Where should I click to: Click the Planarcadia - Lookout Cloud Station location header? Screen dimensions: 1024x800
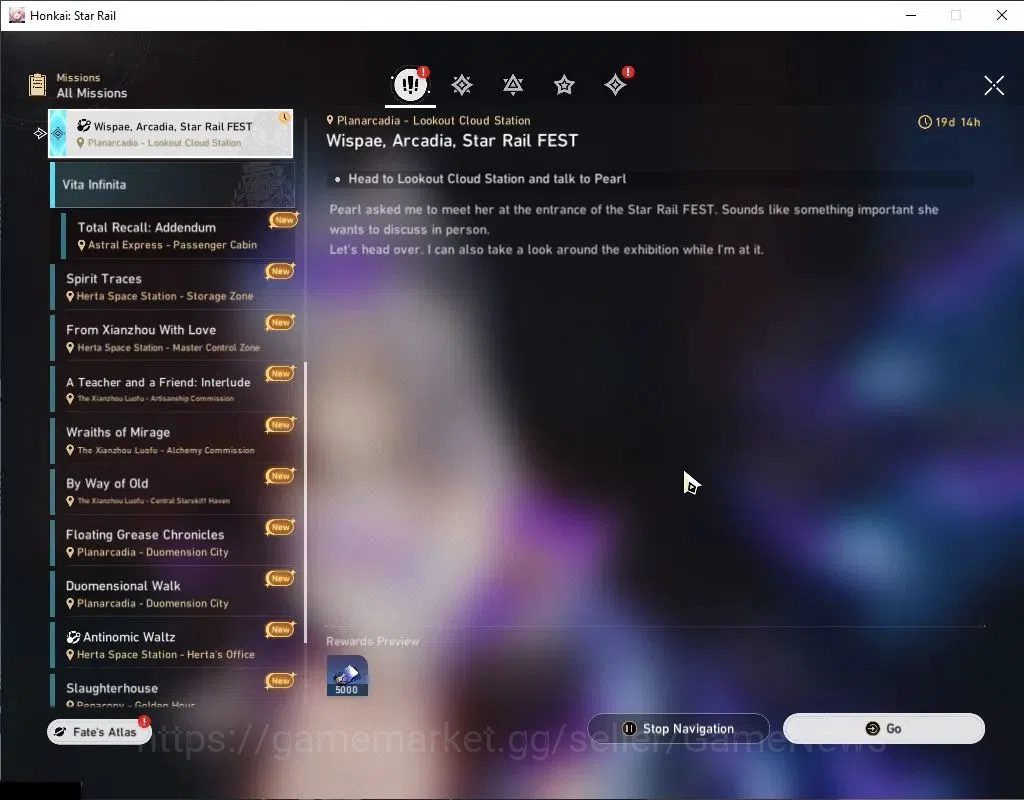tap(428, 120)
